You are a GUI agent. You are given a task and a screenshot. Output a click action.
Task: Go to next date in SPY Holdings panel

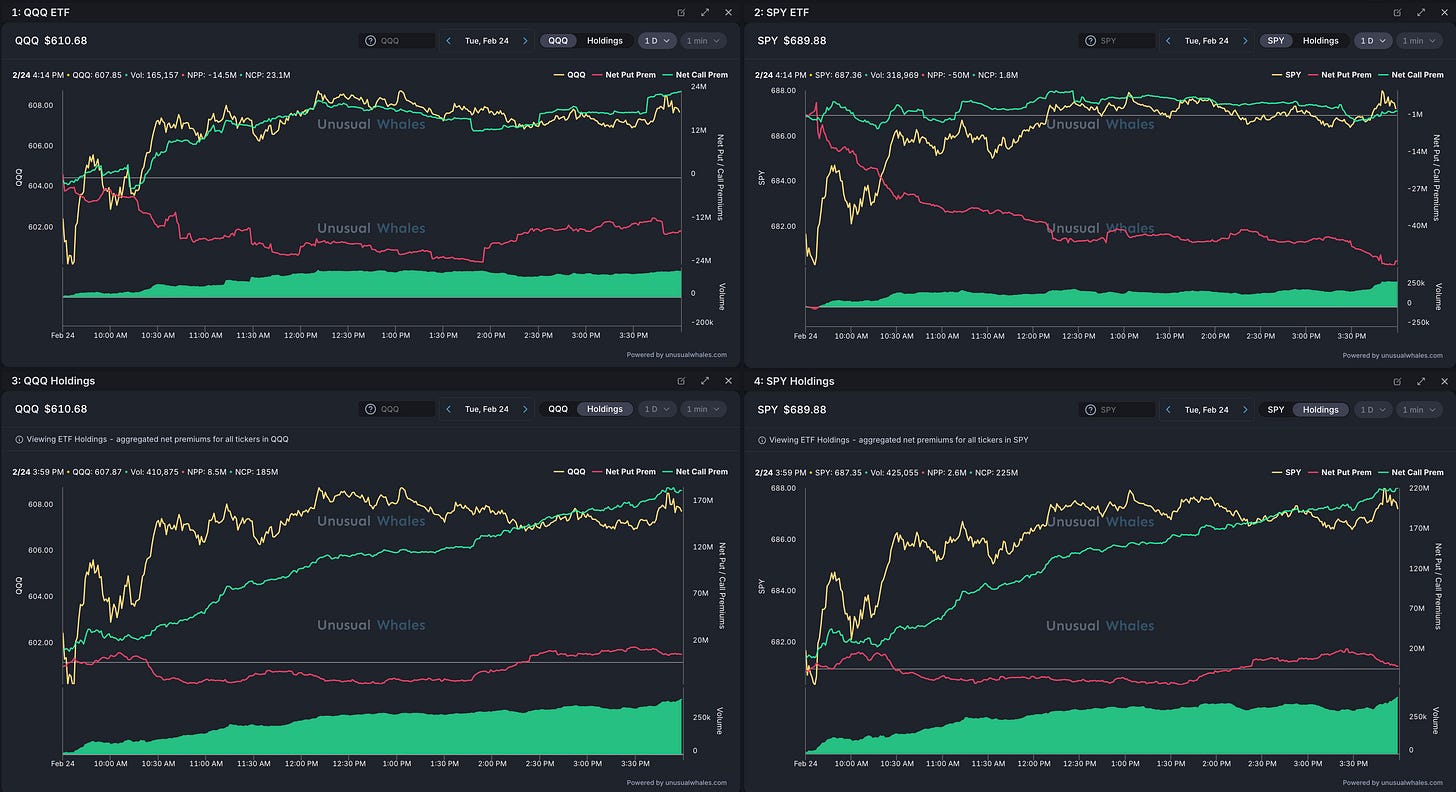1245,409
